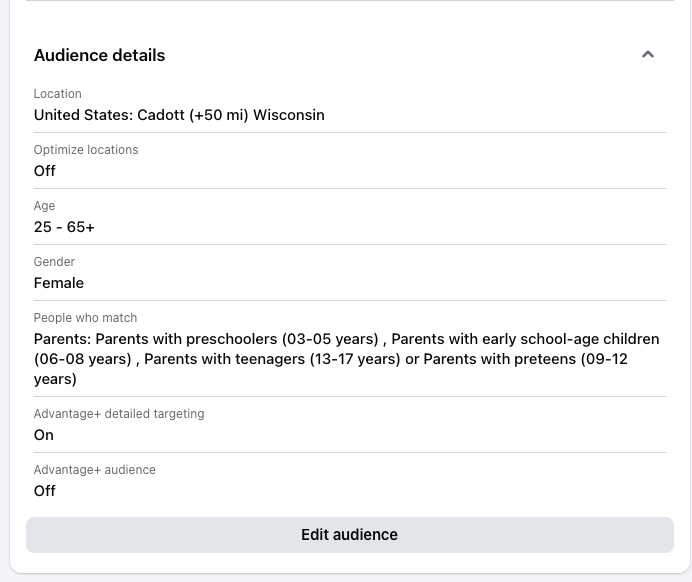Click the Advantage+ audience label
Screen dimensions: 692x582
[95, 470]
